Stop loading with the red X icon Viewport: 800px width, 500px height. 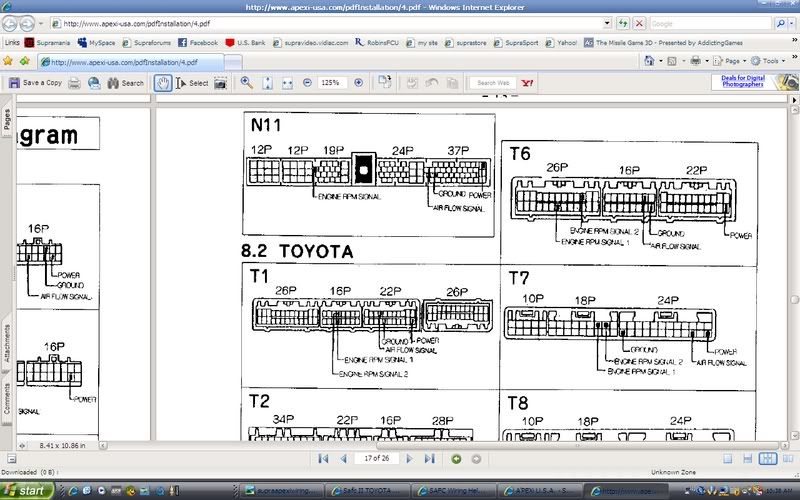(639, 23)
